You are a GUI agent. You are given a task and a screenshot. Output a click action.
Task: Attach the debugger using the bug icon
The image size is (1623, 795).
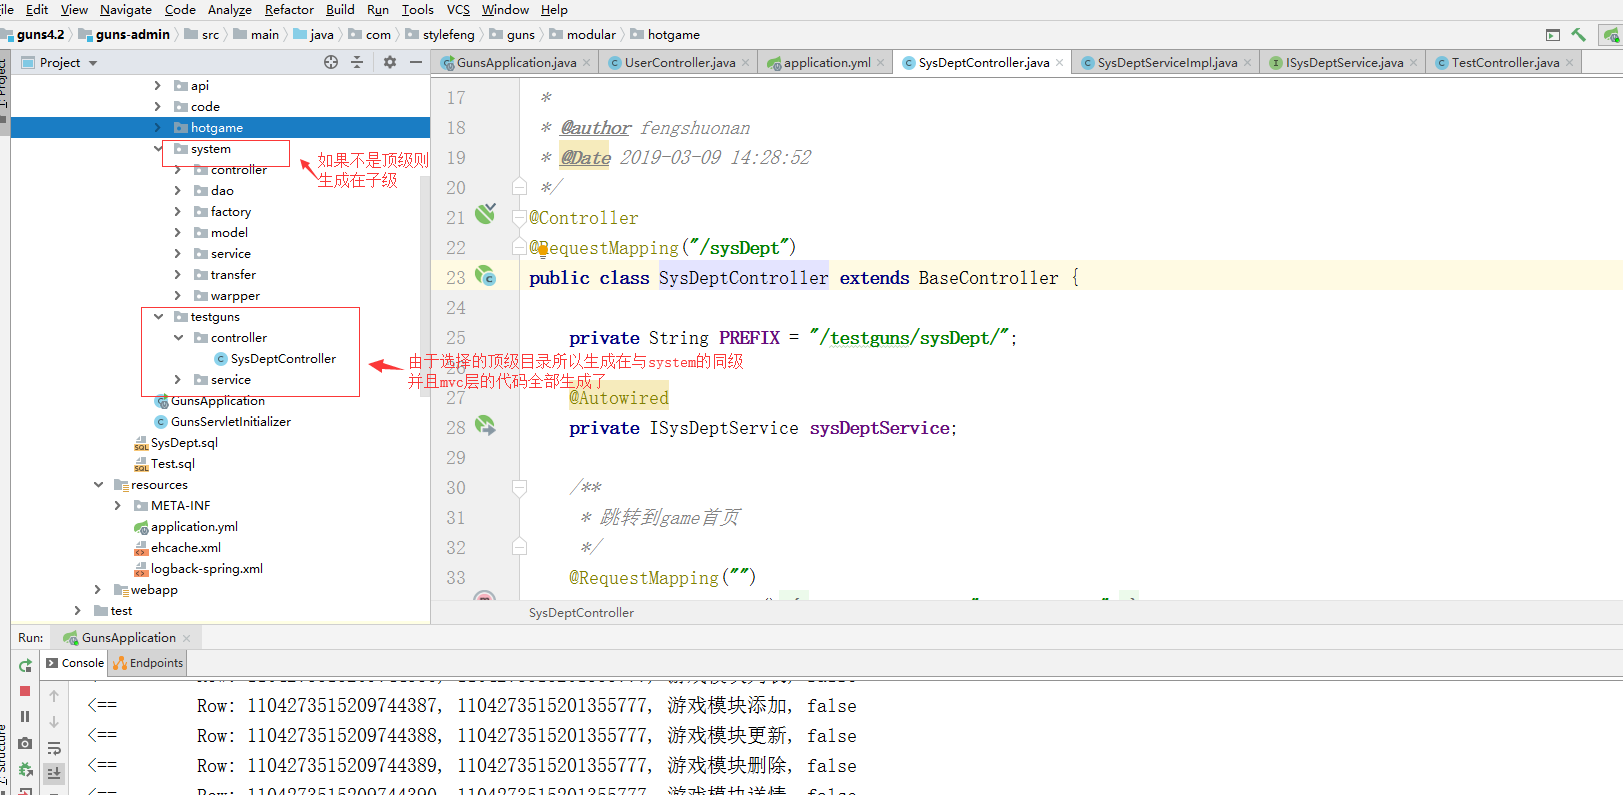[25, 770]
